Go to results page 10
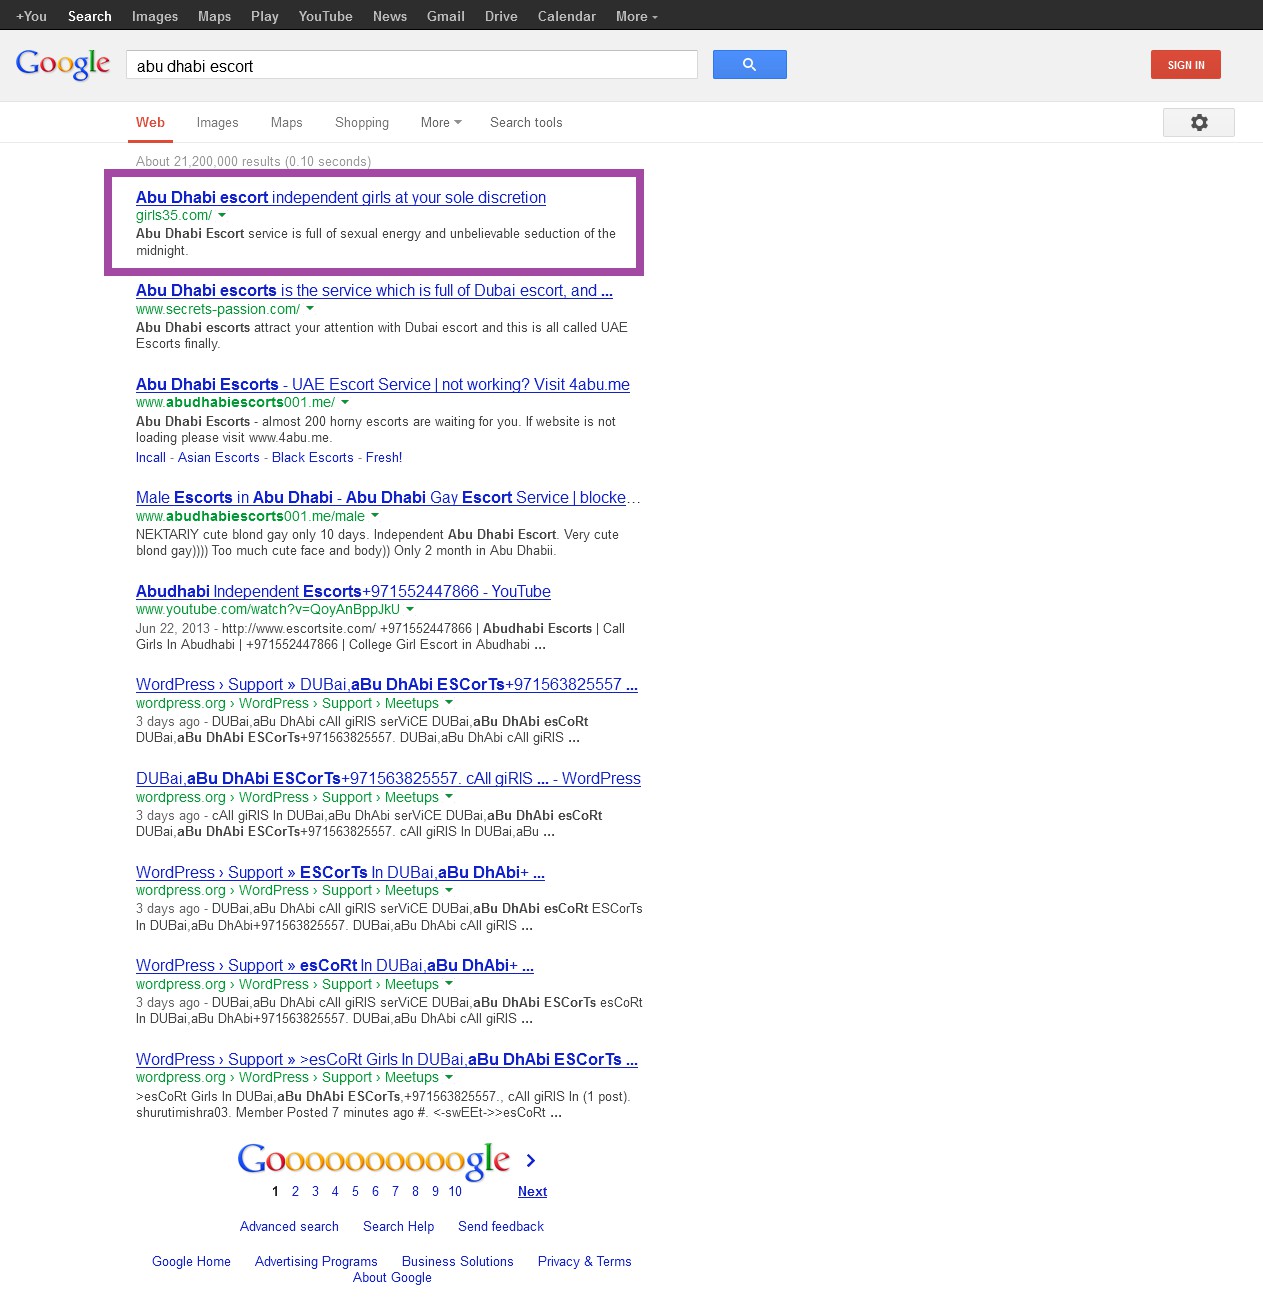Screen dimensions: 1263x1303 455,1191
